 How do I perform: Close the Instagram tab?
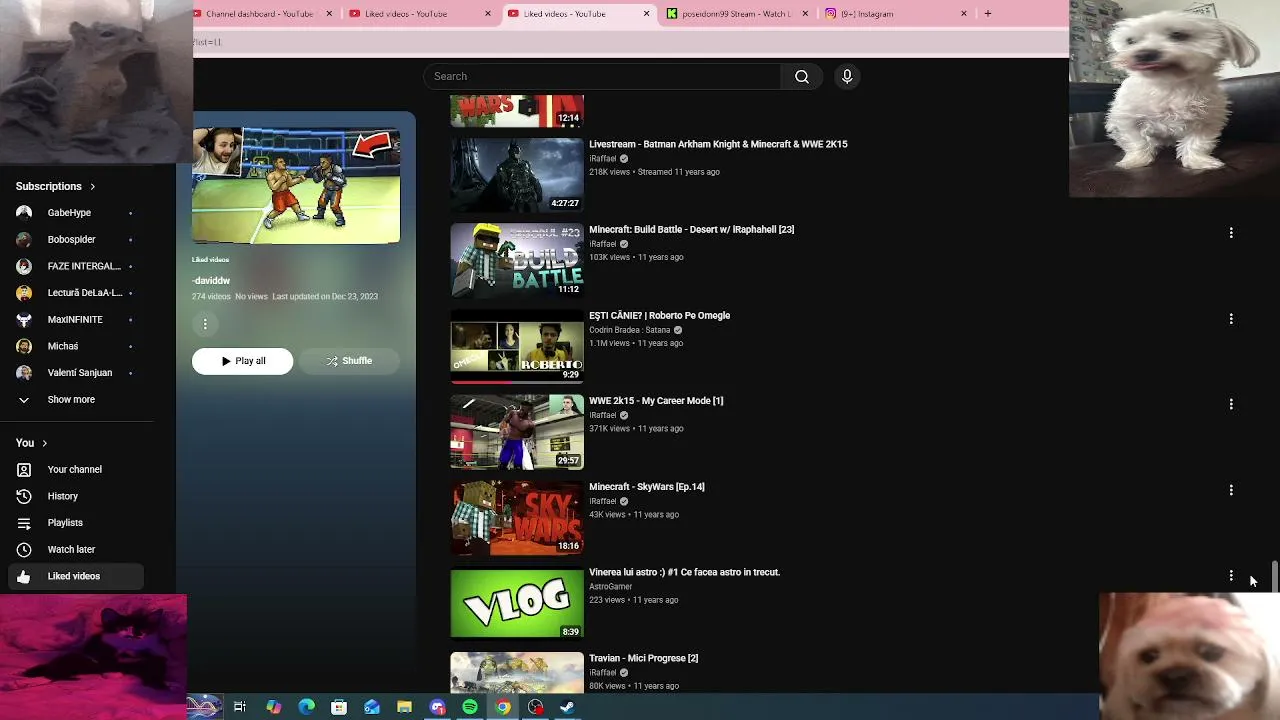click(964, 14)
